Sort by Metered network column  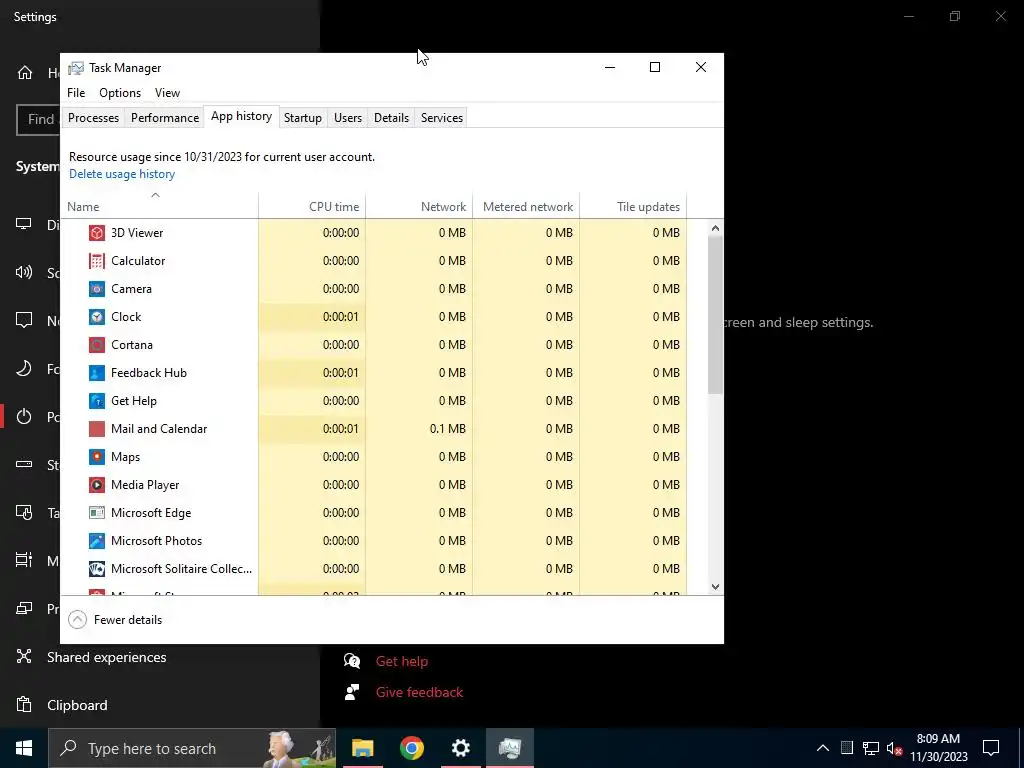(x=526, y=206)
